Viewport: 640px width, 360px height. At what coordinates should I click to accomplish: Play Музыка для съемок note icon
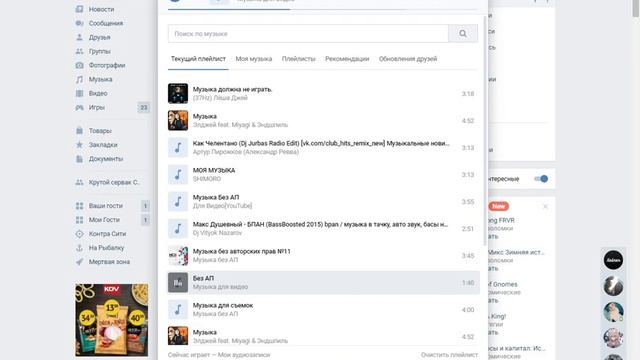pos(178,309)
